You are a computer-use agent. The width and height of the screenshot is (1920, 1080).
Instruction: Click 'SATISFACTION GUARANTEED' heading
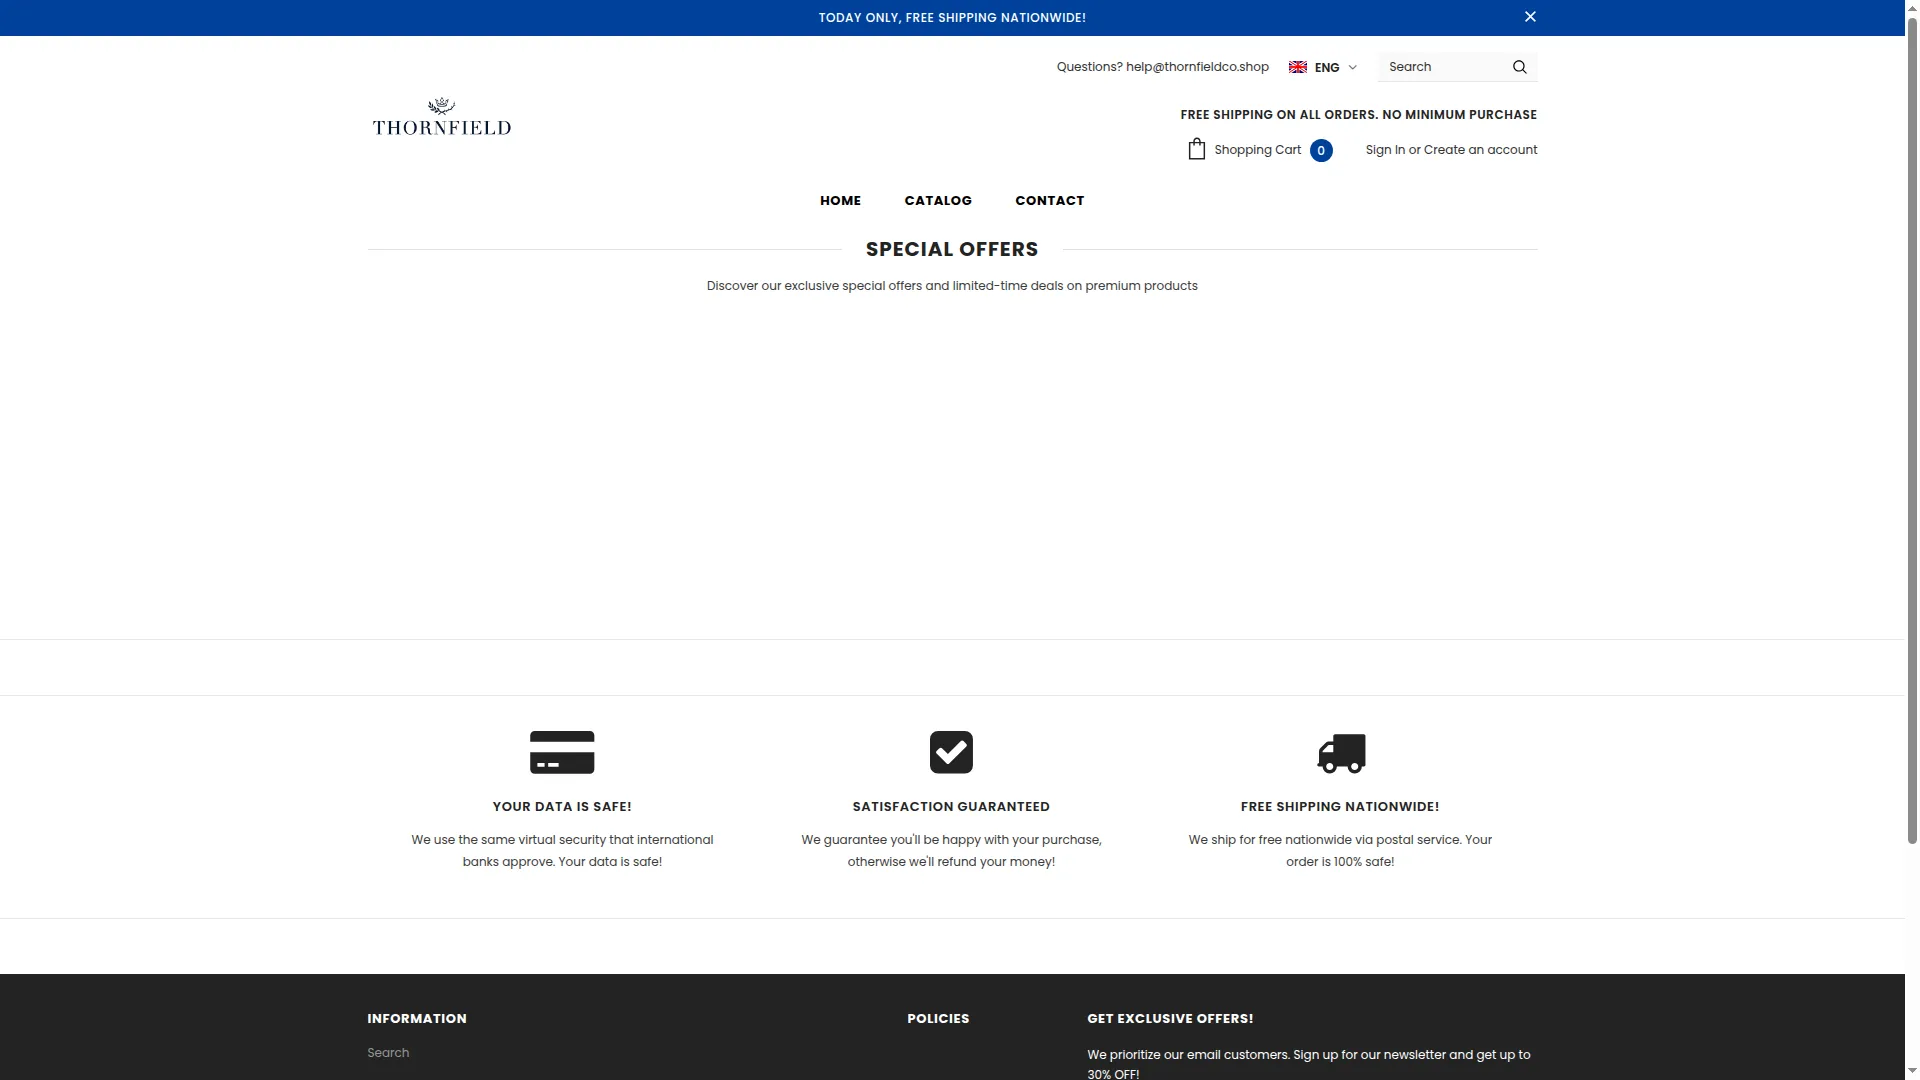tap(951, 806)
